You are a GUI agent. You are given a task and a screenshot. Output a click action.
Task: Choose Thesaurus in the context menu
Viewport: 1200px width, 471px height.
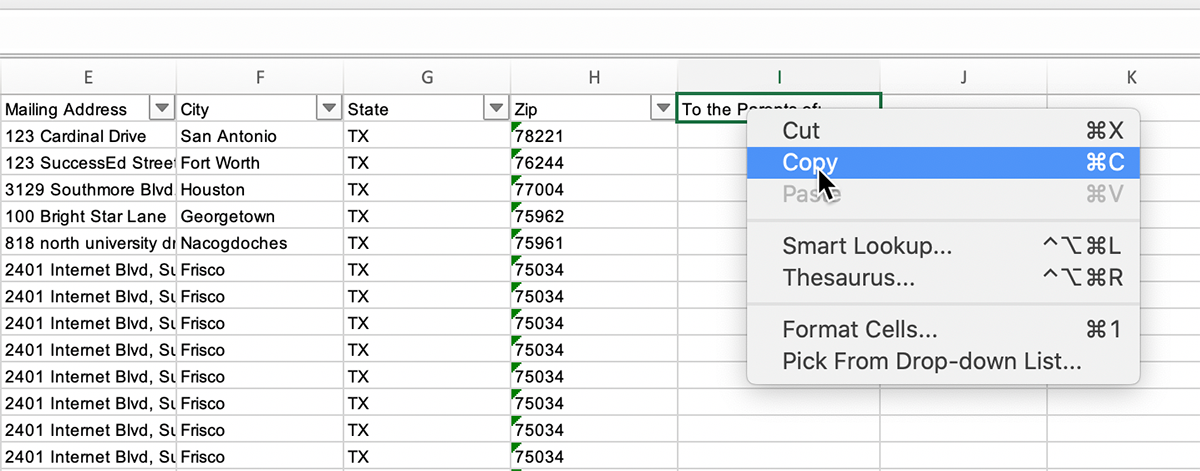848,278
